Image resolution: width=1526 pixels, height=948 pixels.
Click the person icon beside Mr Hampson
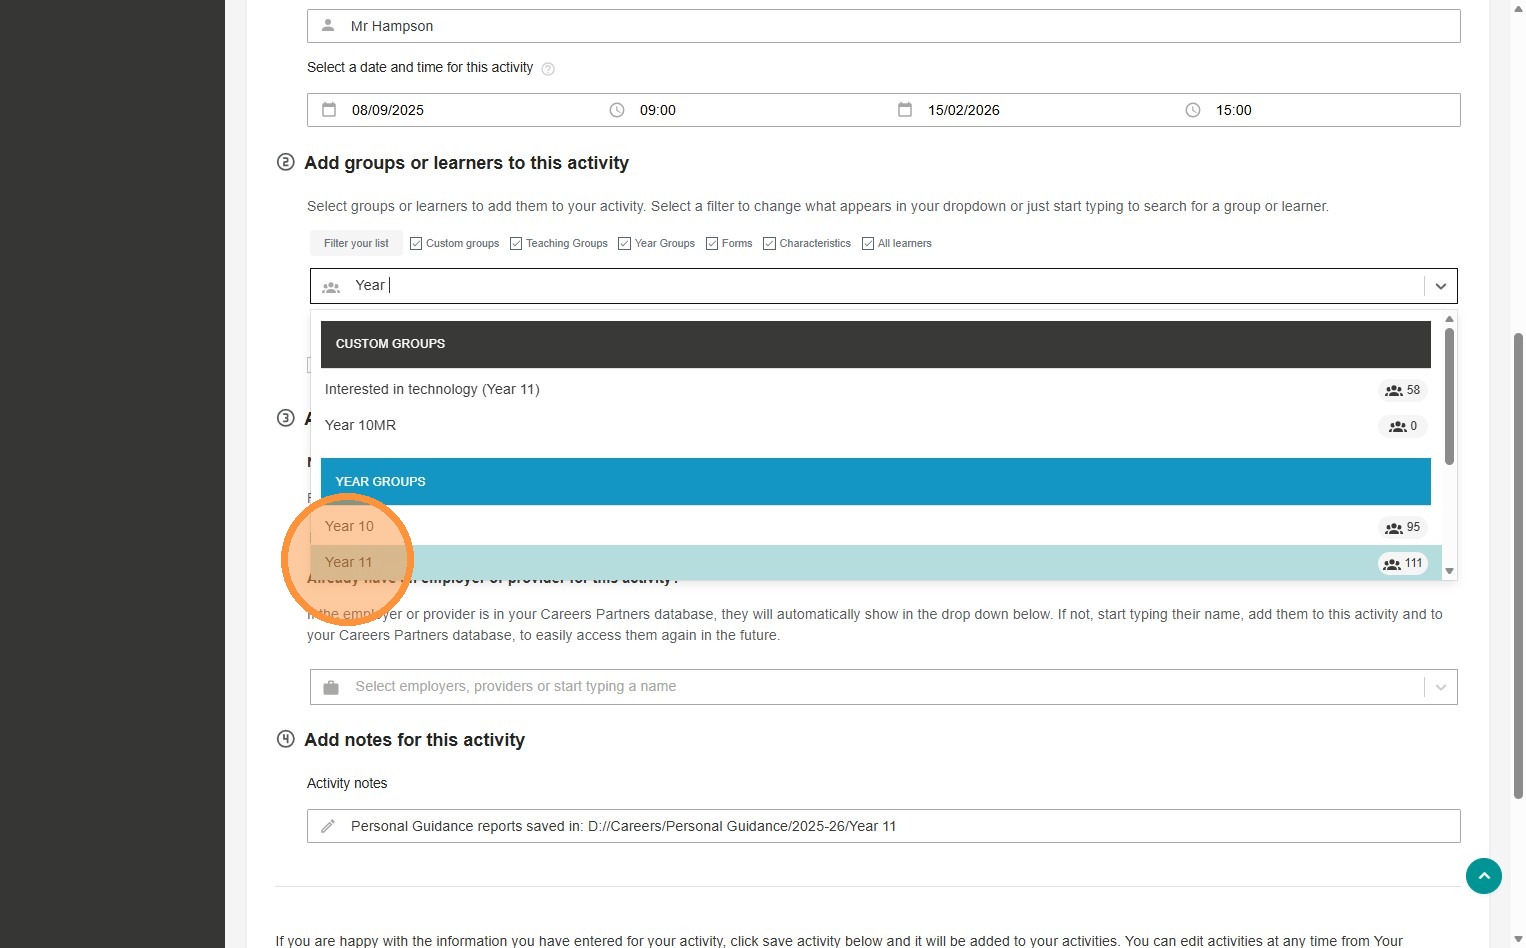click(x=328, y=26)
